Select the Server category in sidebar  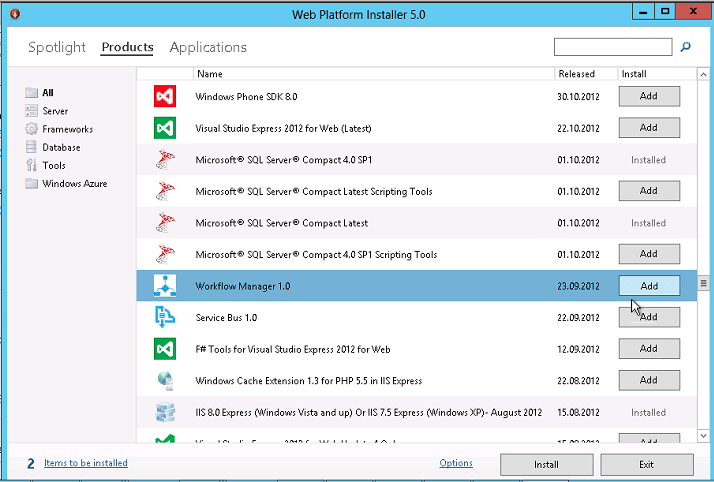click(x=55, y=111)
